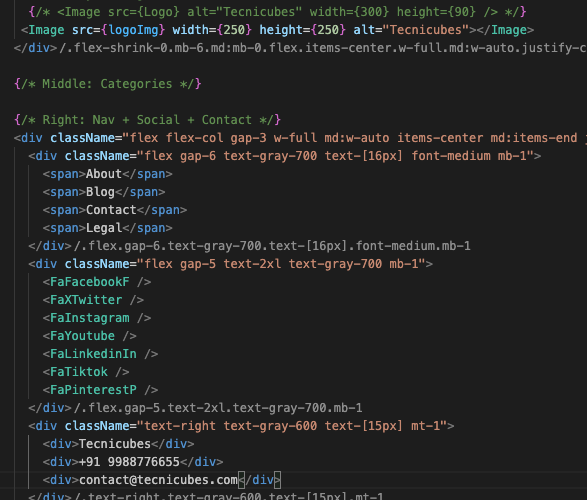Click on the FaLinkedinIn component

(100, 354)
